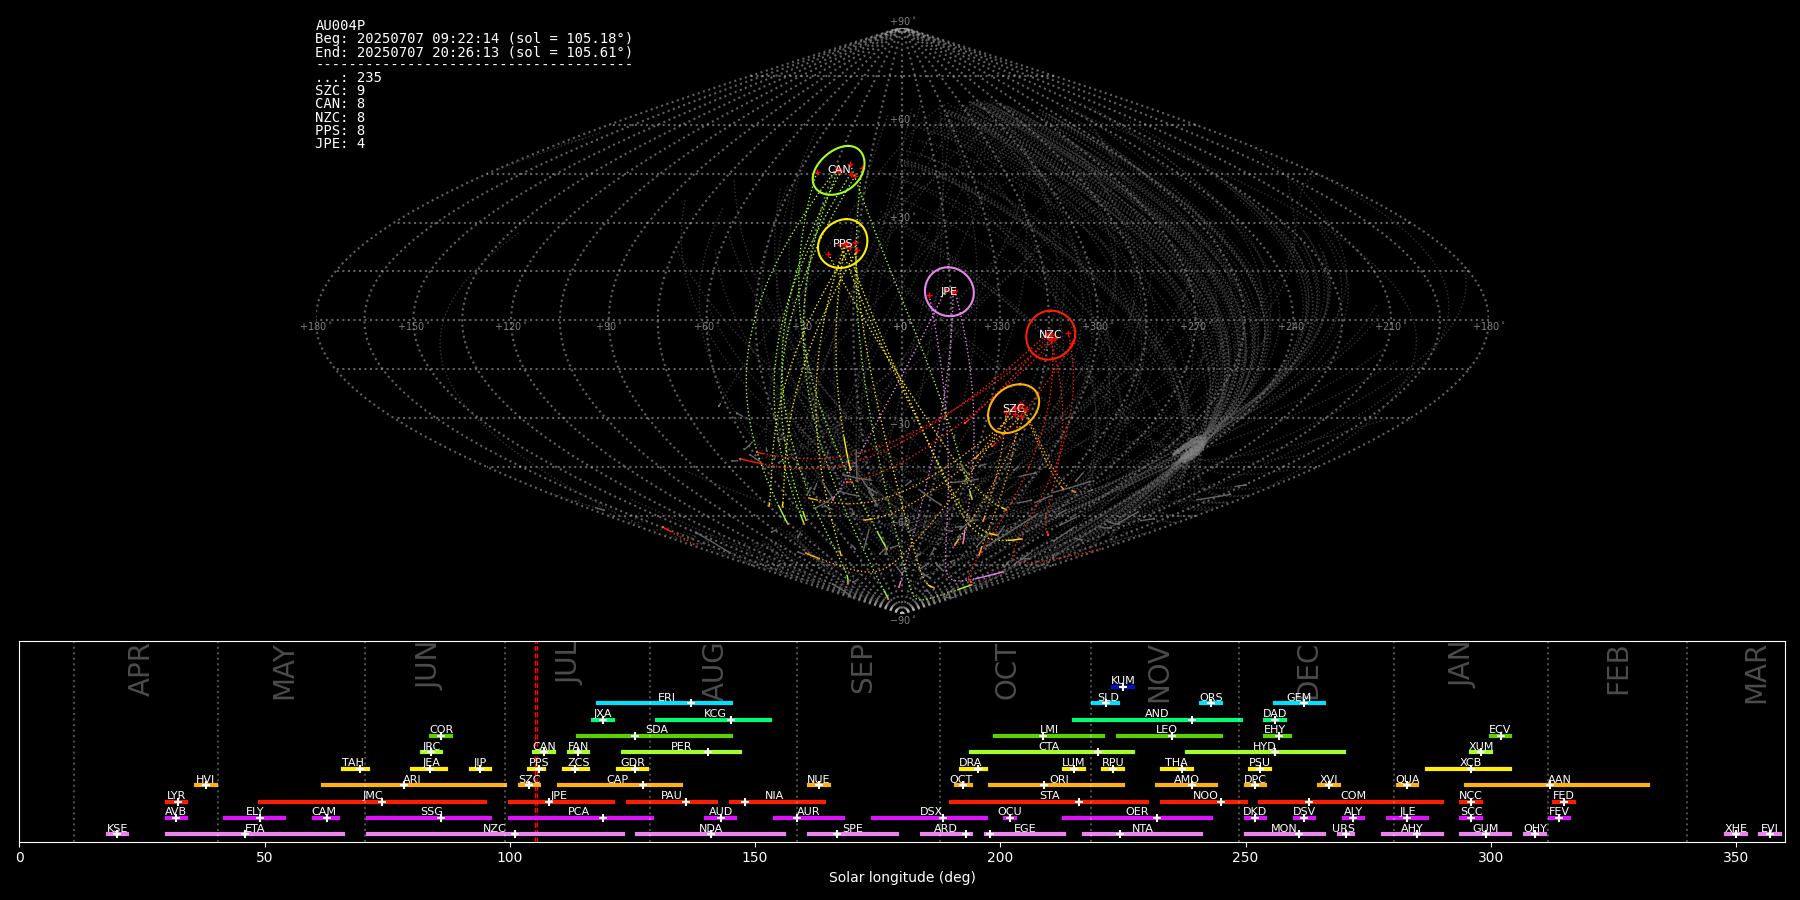Screen dimensions: 1800x900
Task: Click the LYR shower marker in timeline
Action: pos(176,801)
